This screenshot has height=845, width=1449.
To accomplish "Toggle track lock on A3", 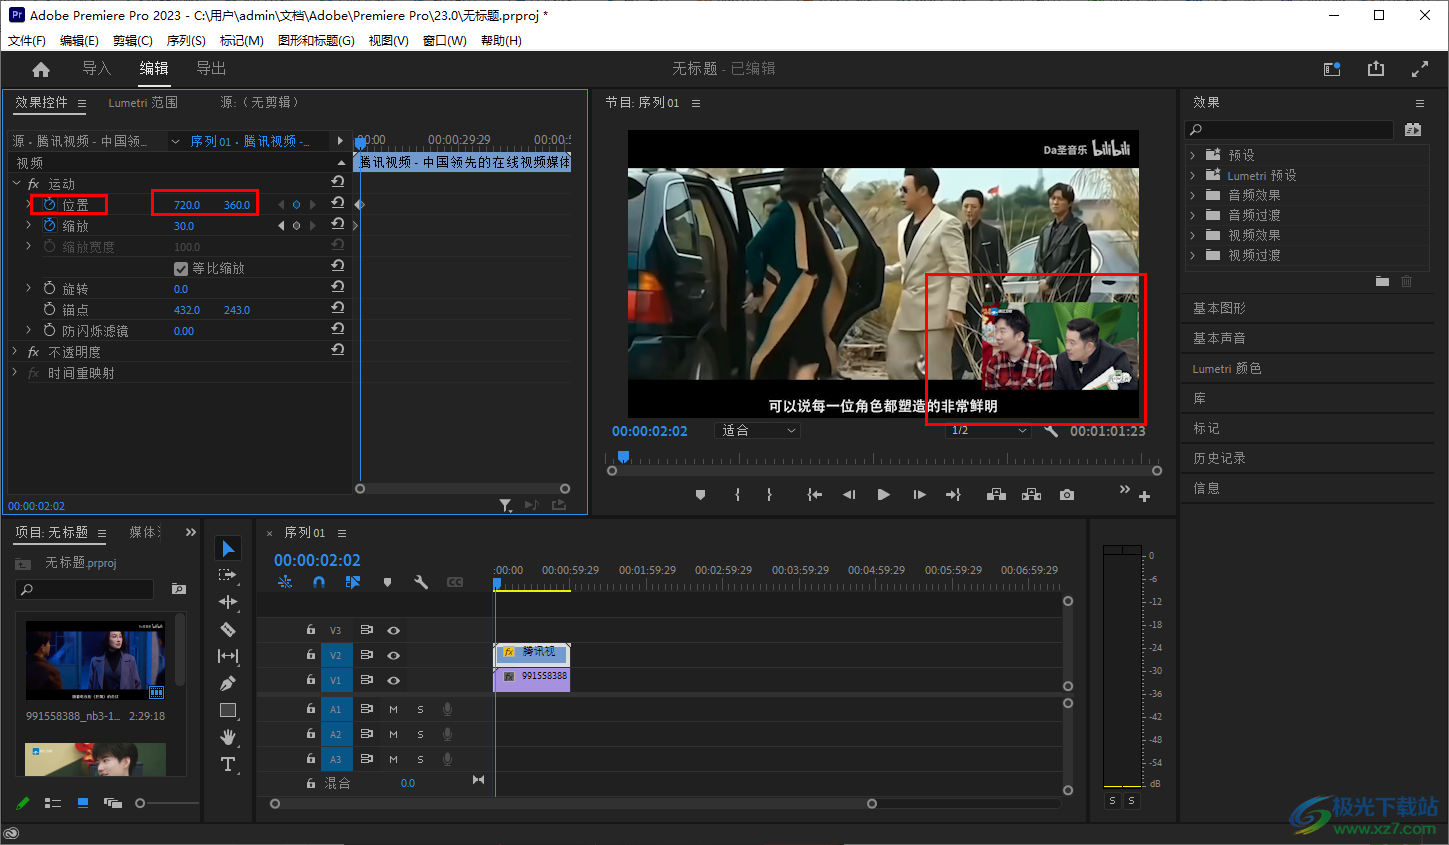I will [311, 759].
